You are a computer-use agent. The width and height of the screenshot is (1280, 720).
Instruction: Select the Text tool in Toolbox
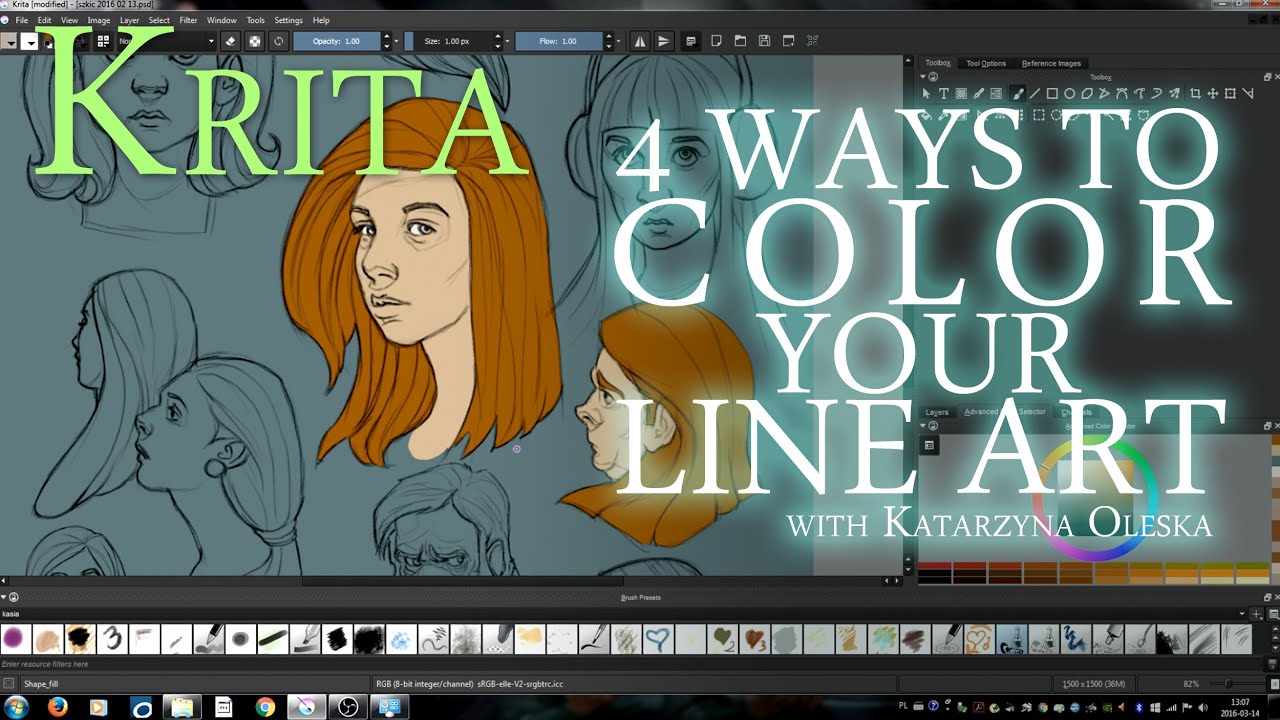pyautogui.click(x=943, y=93)
